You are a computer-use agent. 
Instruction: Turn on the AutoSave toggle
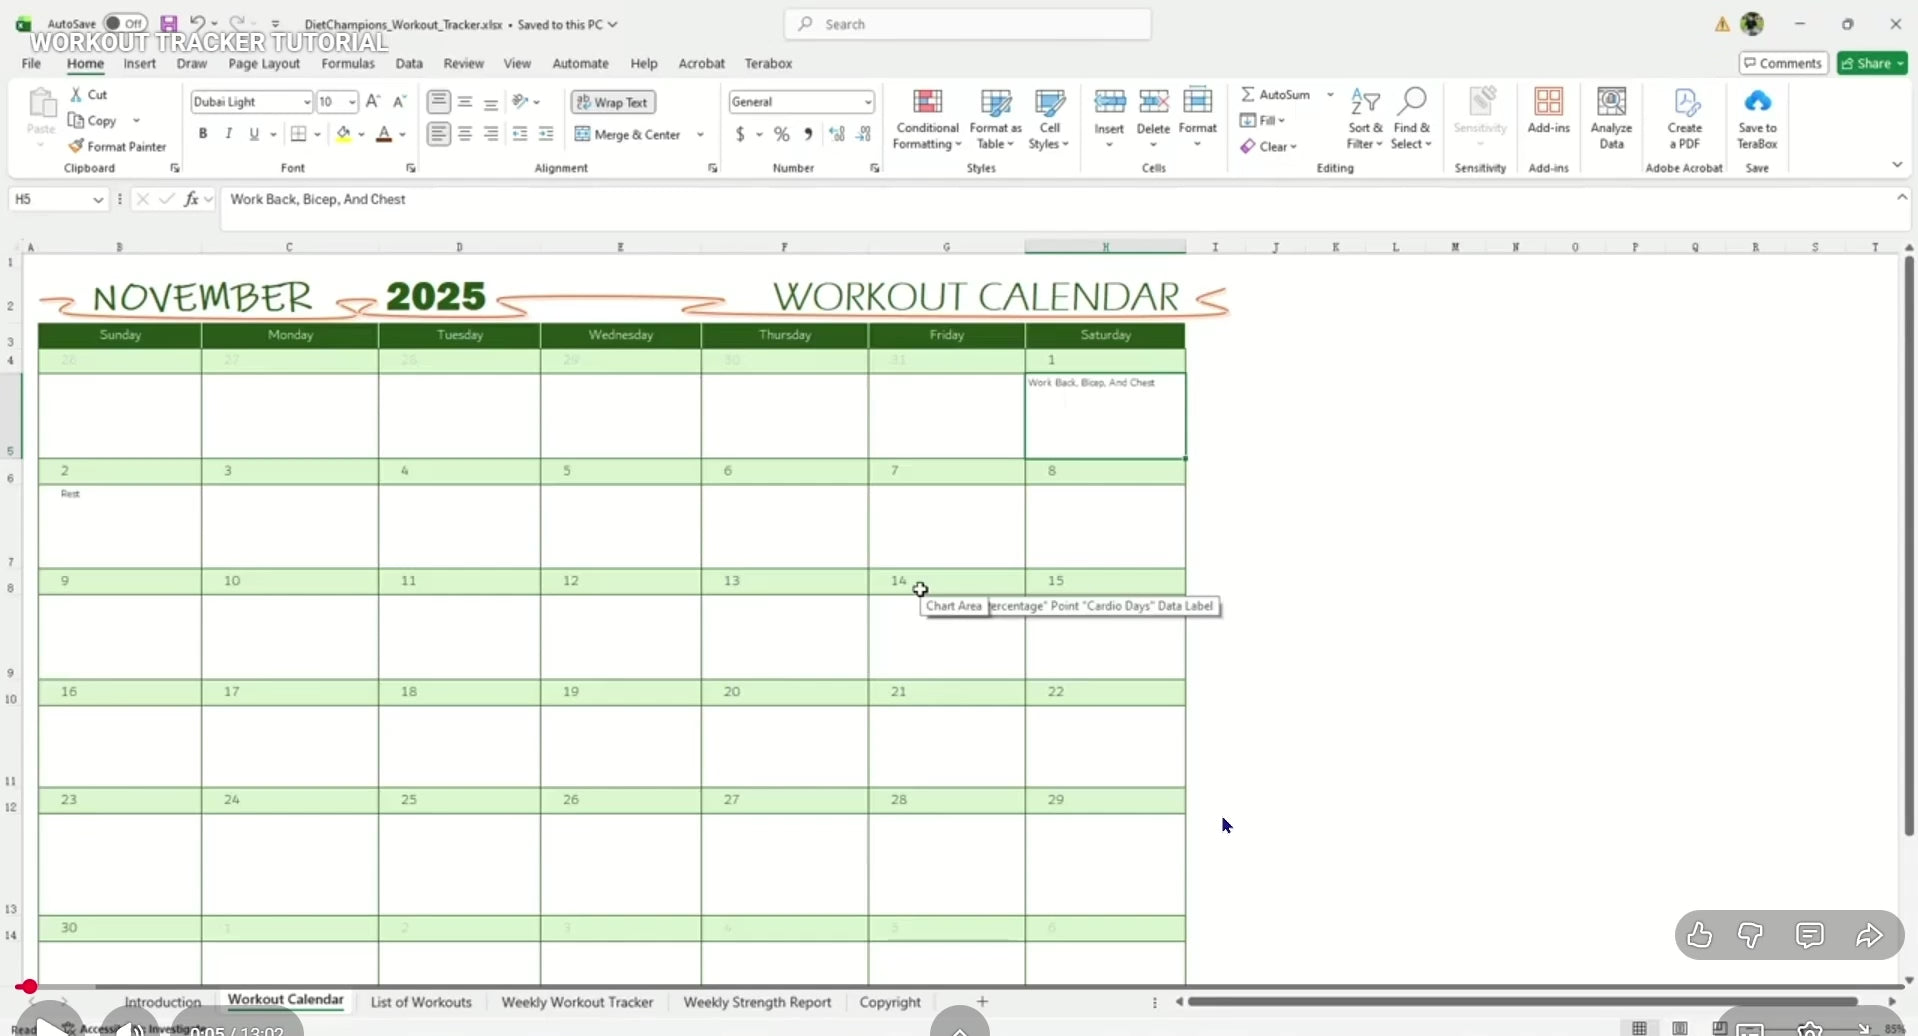[125, 23]
